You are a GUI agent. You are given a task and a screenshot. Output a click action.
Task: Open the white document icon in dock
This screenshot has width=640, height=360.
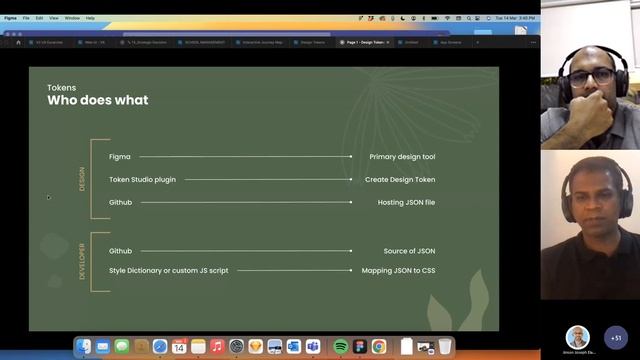(x=407, y=347)
